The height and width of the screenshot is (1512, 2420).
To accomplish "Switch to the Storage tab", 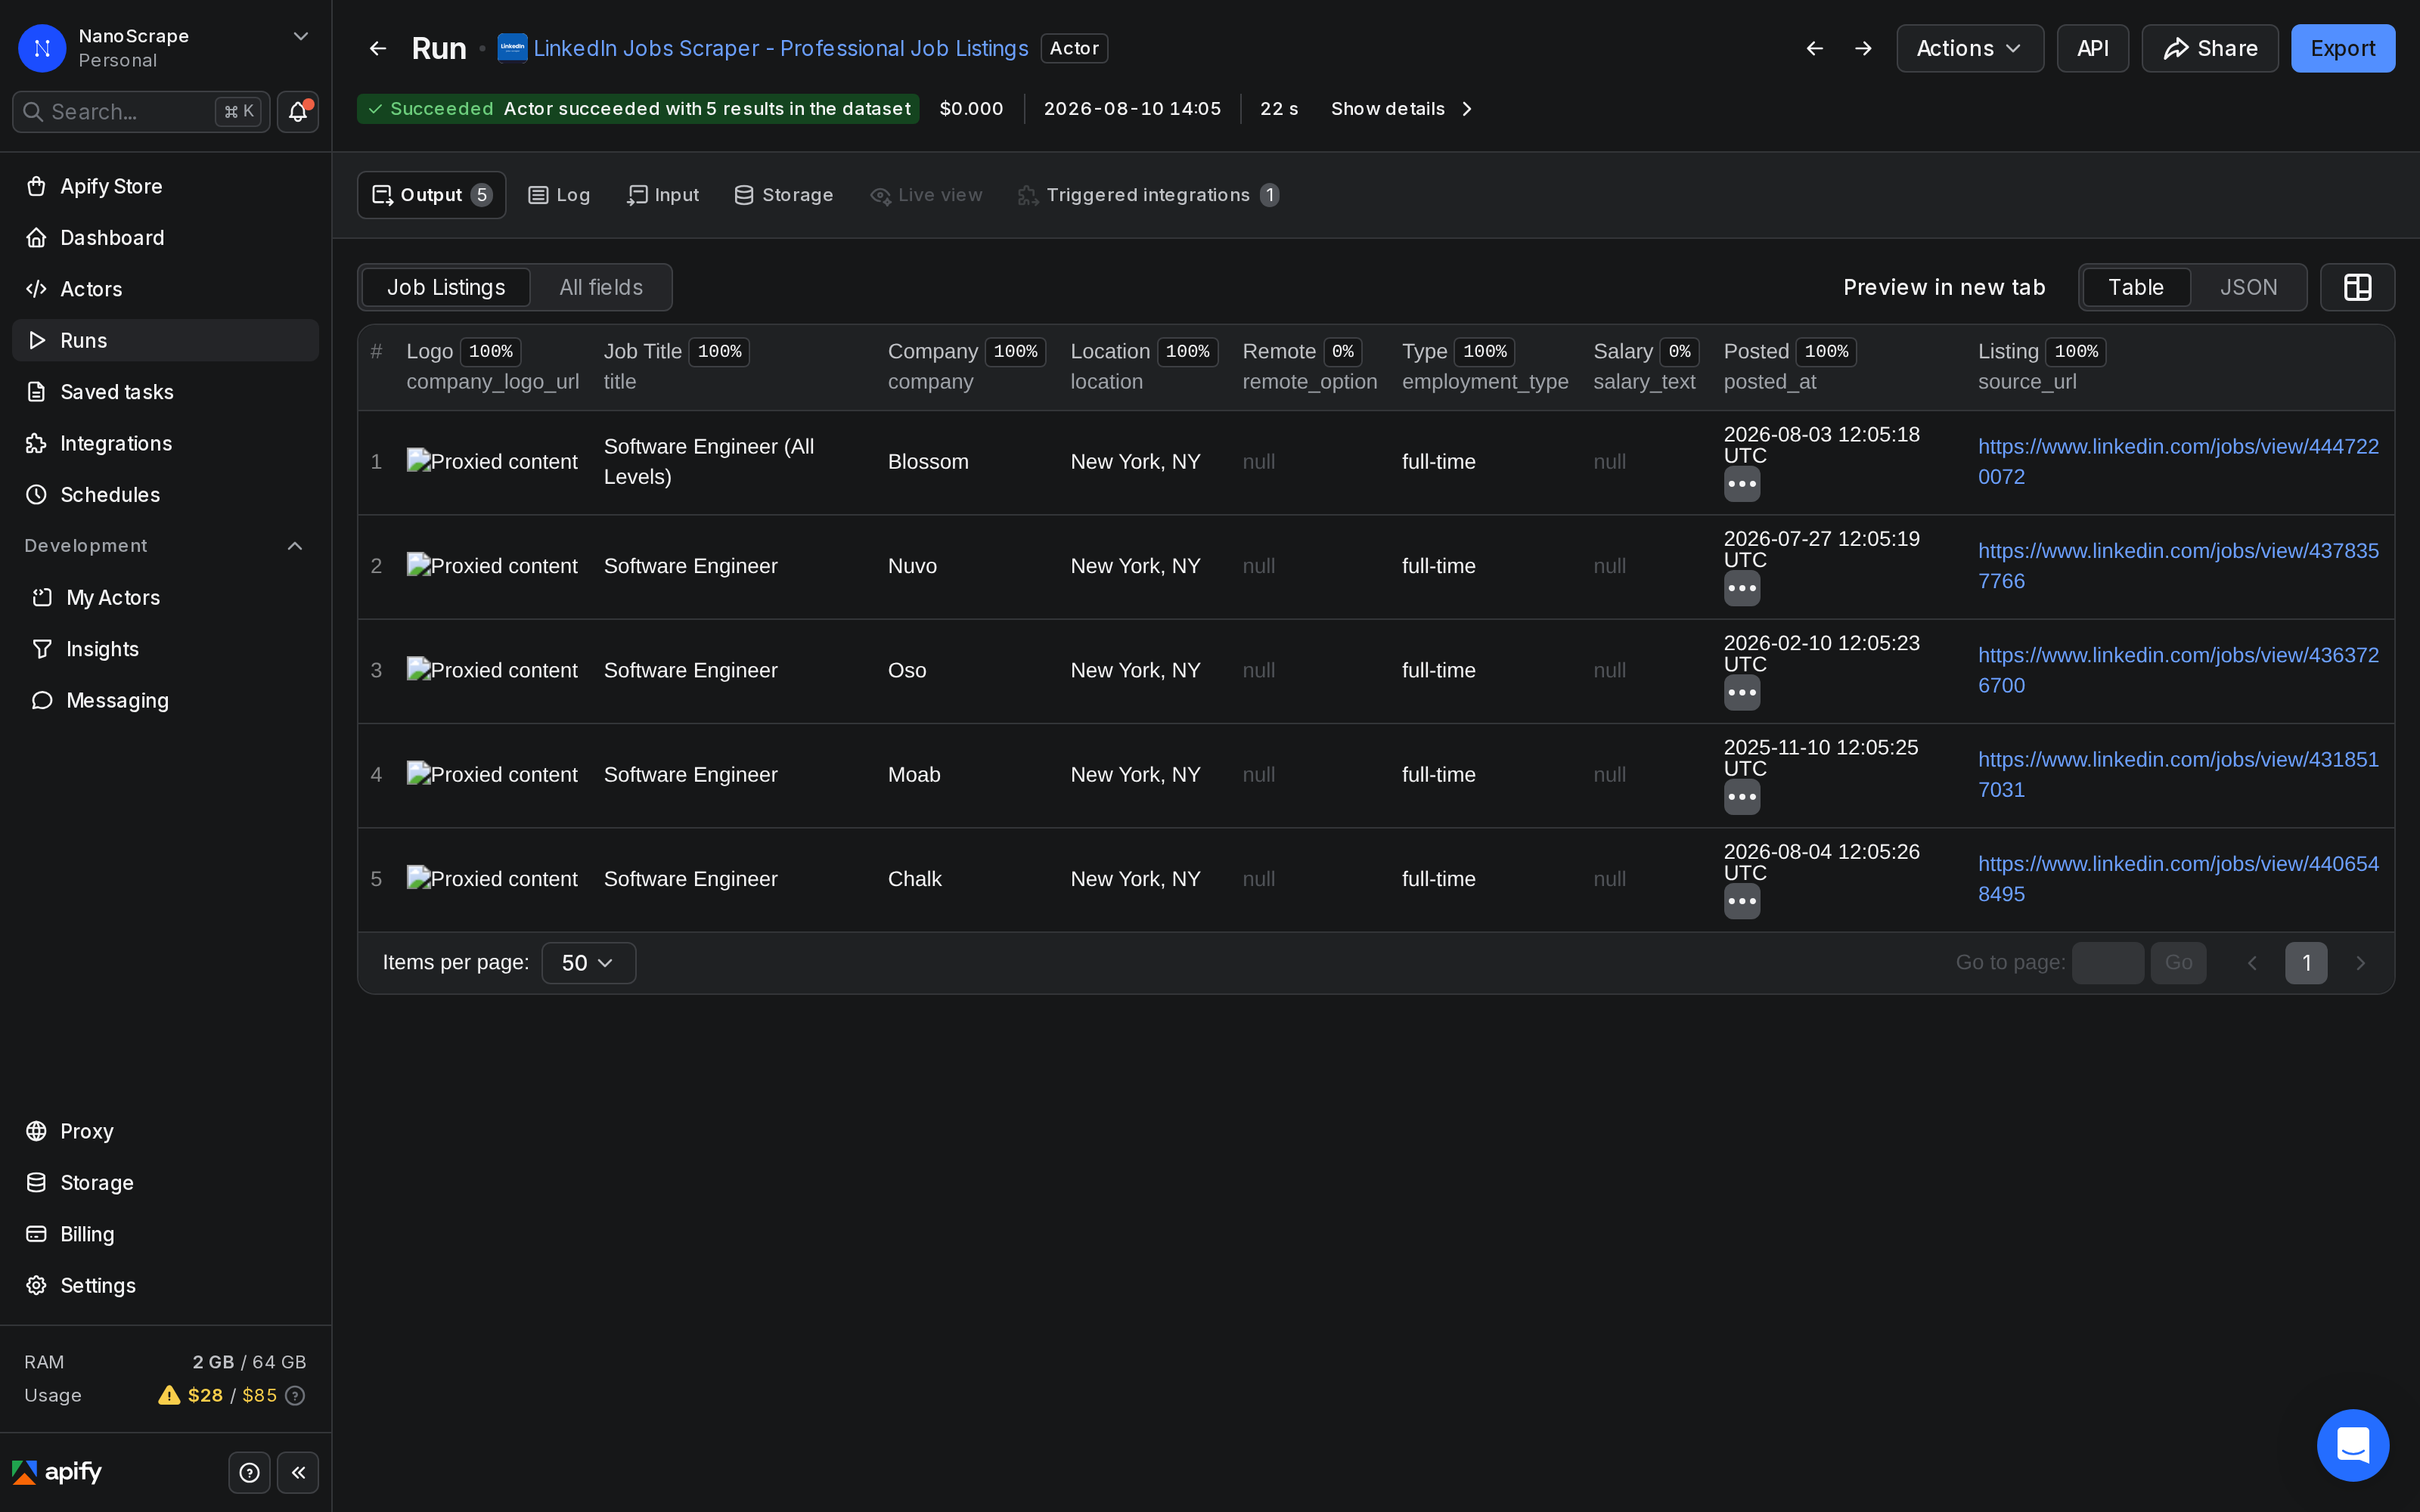I will coord(783,195).
